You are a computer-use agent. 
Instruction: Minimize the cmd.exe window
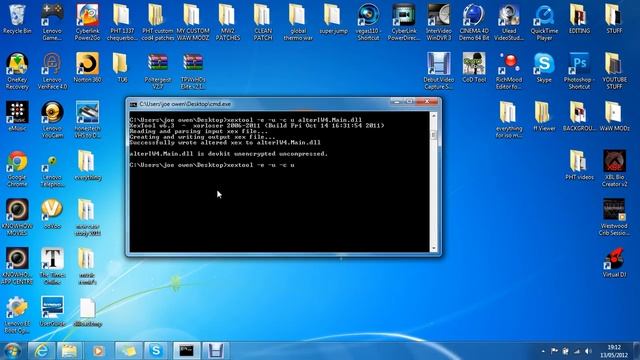pos(396,101)
